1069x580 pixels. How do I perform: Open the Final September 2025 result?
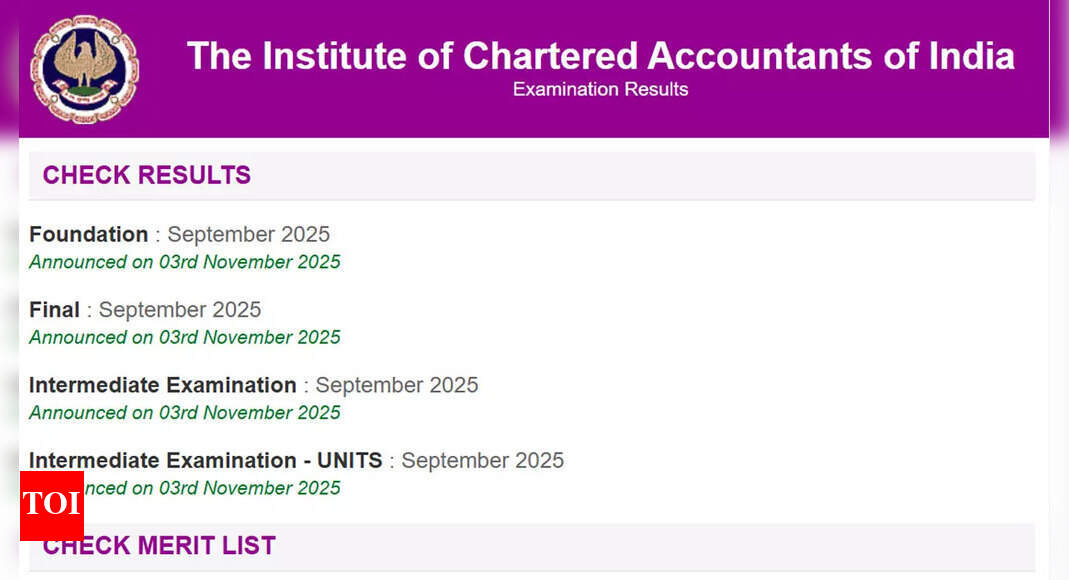point(145,310)
